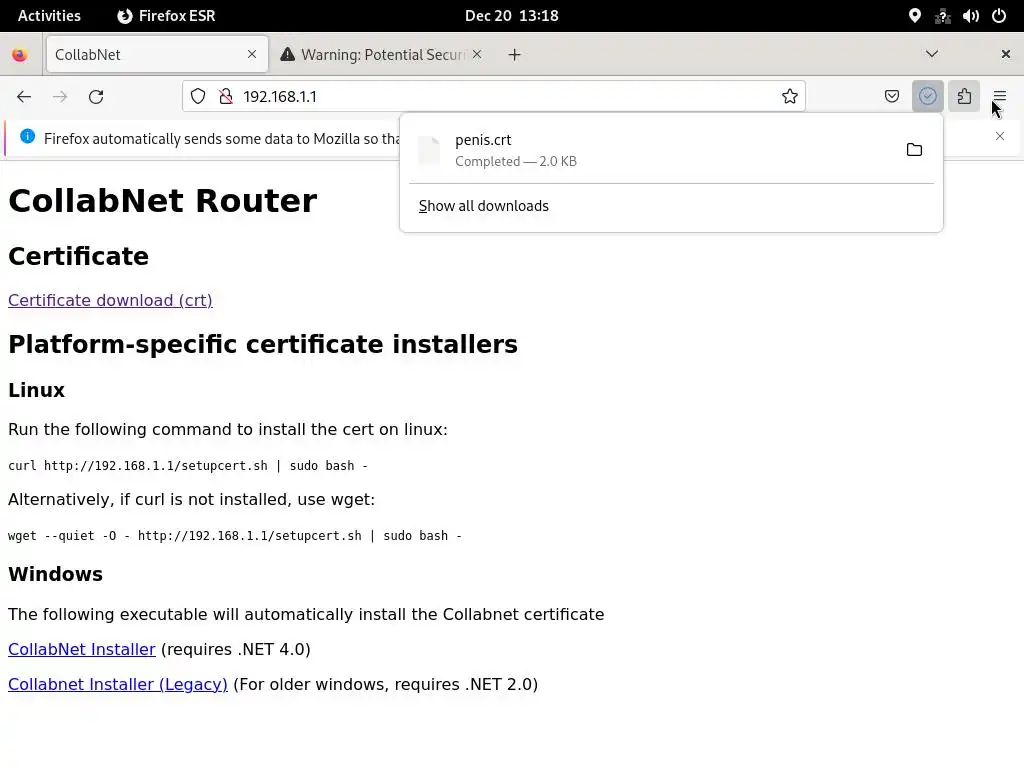Image resolution: width=1024 pixels, height=768 pixels.
Task: Open the completed .crt download entry
Action: point(653,150)
